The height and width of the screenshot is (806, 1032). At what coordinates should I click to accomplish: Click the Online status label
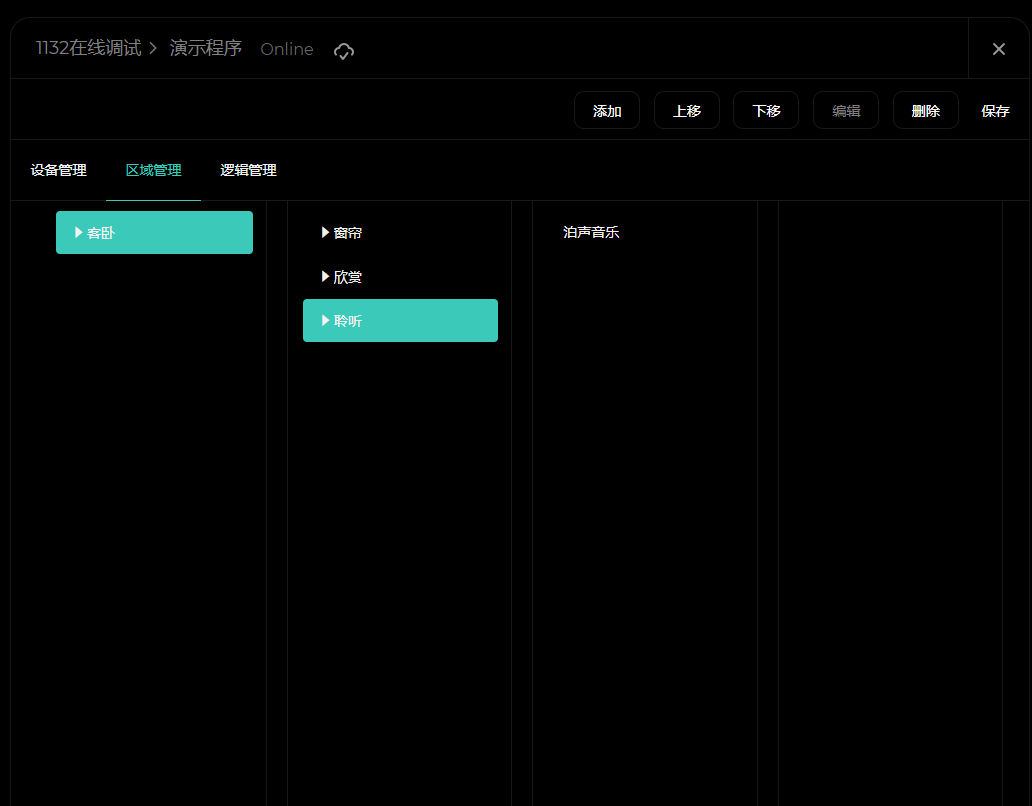[287, 49]
